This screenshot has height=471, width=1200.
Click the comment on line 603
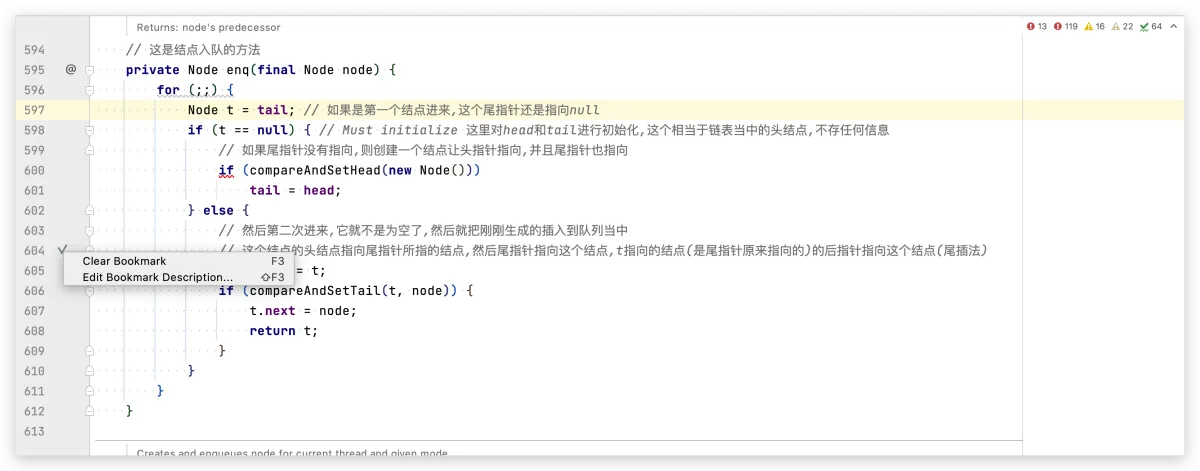(x=423, y=230)
